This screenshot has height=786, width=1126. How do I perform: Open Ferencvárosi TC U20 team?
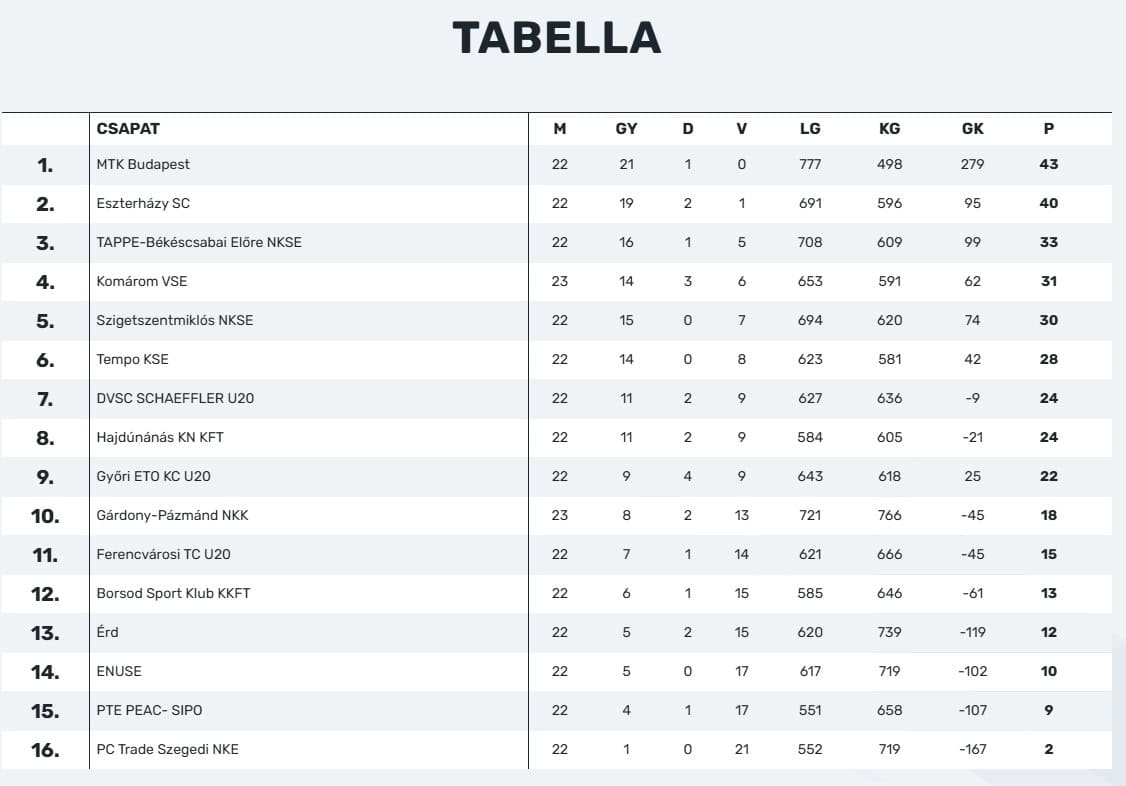pyautogui.click(x=164, y=554)
